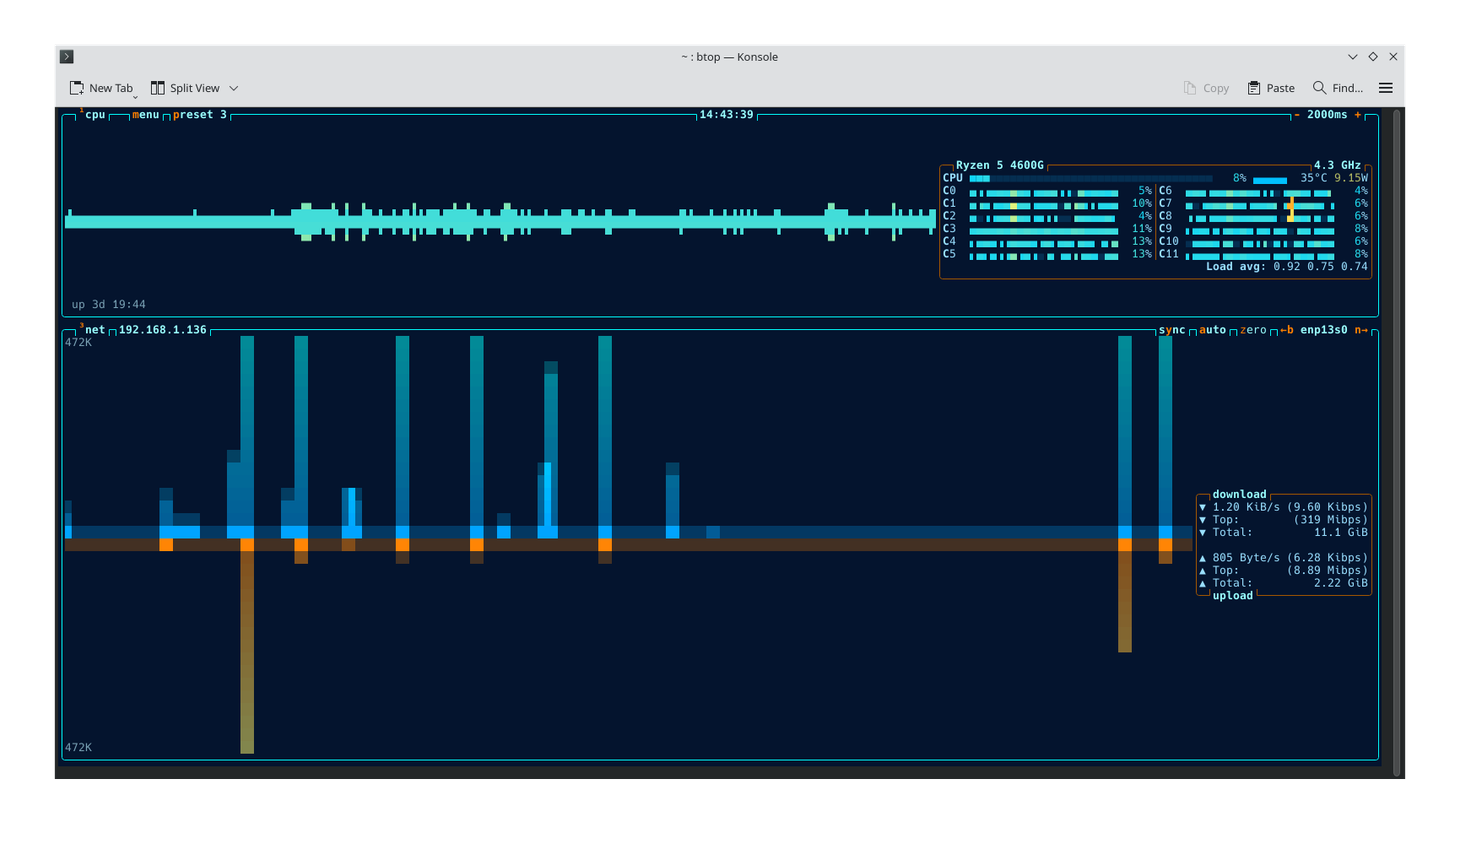
Task: Click download Total 11.1 GiB value
Action: [1340, 533]
